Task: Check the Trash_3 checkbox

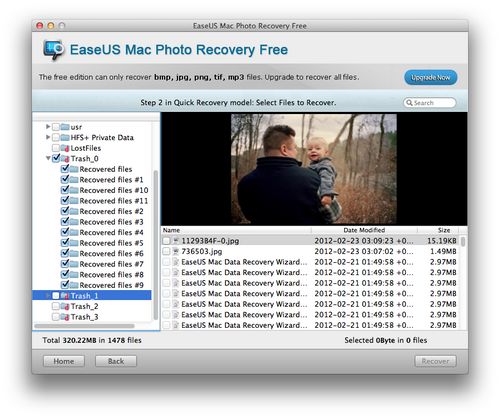Action: (x=56, y=317)
